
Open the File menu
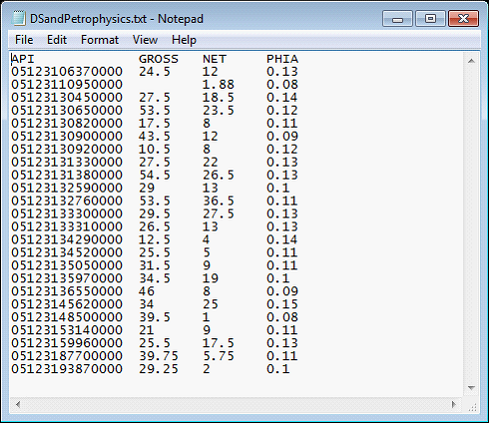click(x=24, y=40)
